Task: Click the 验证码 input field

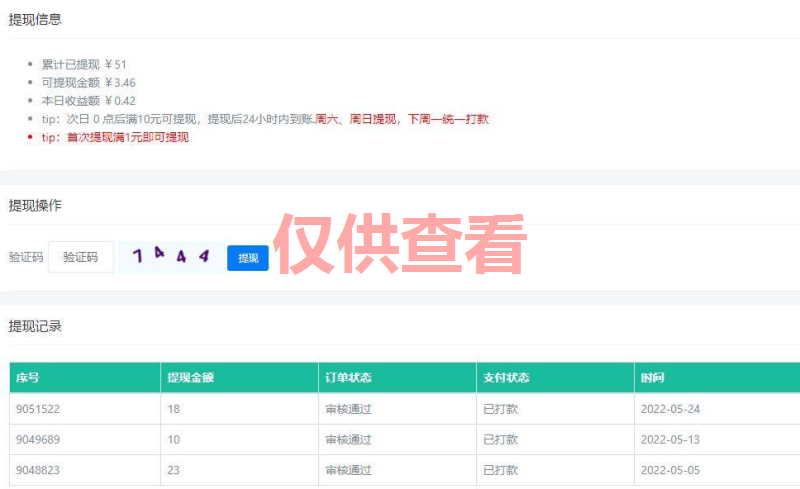Action: [80, 257]
